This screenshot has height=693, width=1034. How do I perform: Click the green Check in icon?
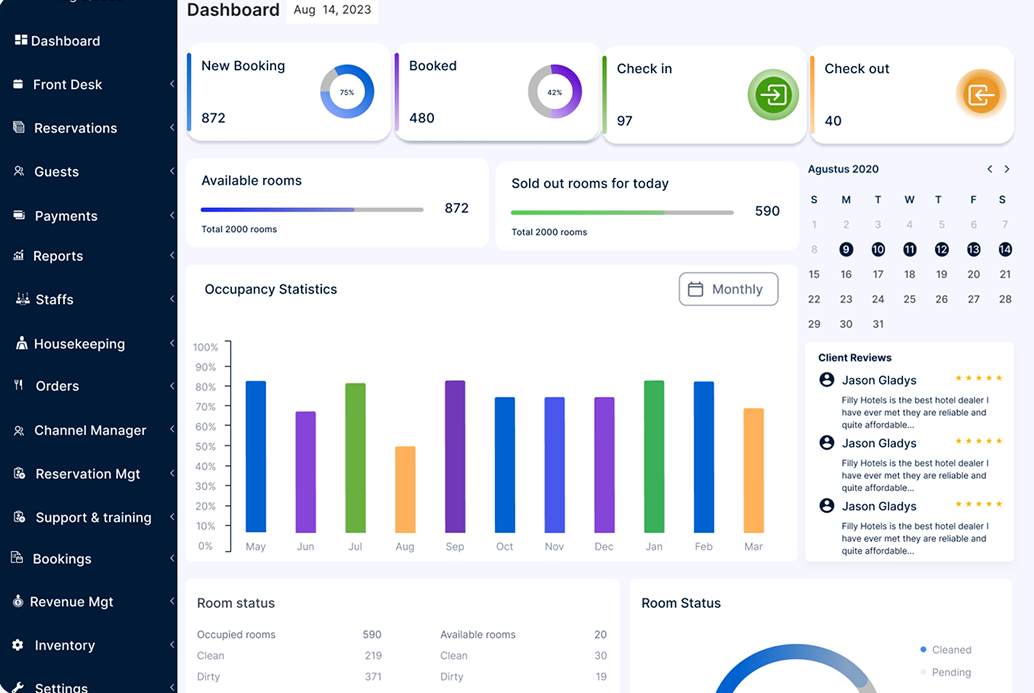(x=773, y=94)
